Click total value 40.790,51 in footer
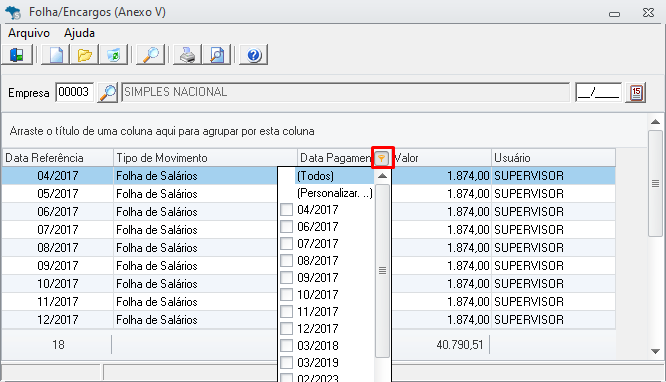This screenshot has width=666, height=382. 460,345
